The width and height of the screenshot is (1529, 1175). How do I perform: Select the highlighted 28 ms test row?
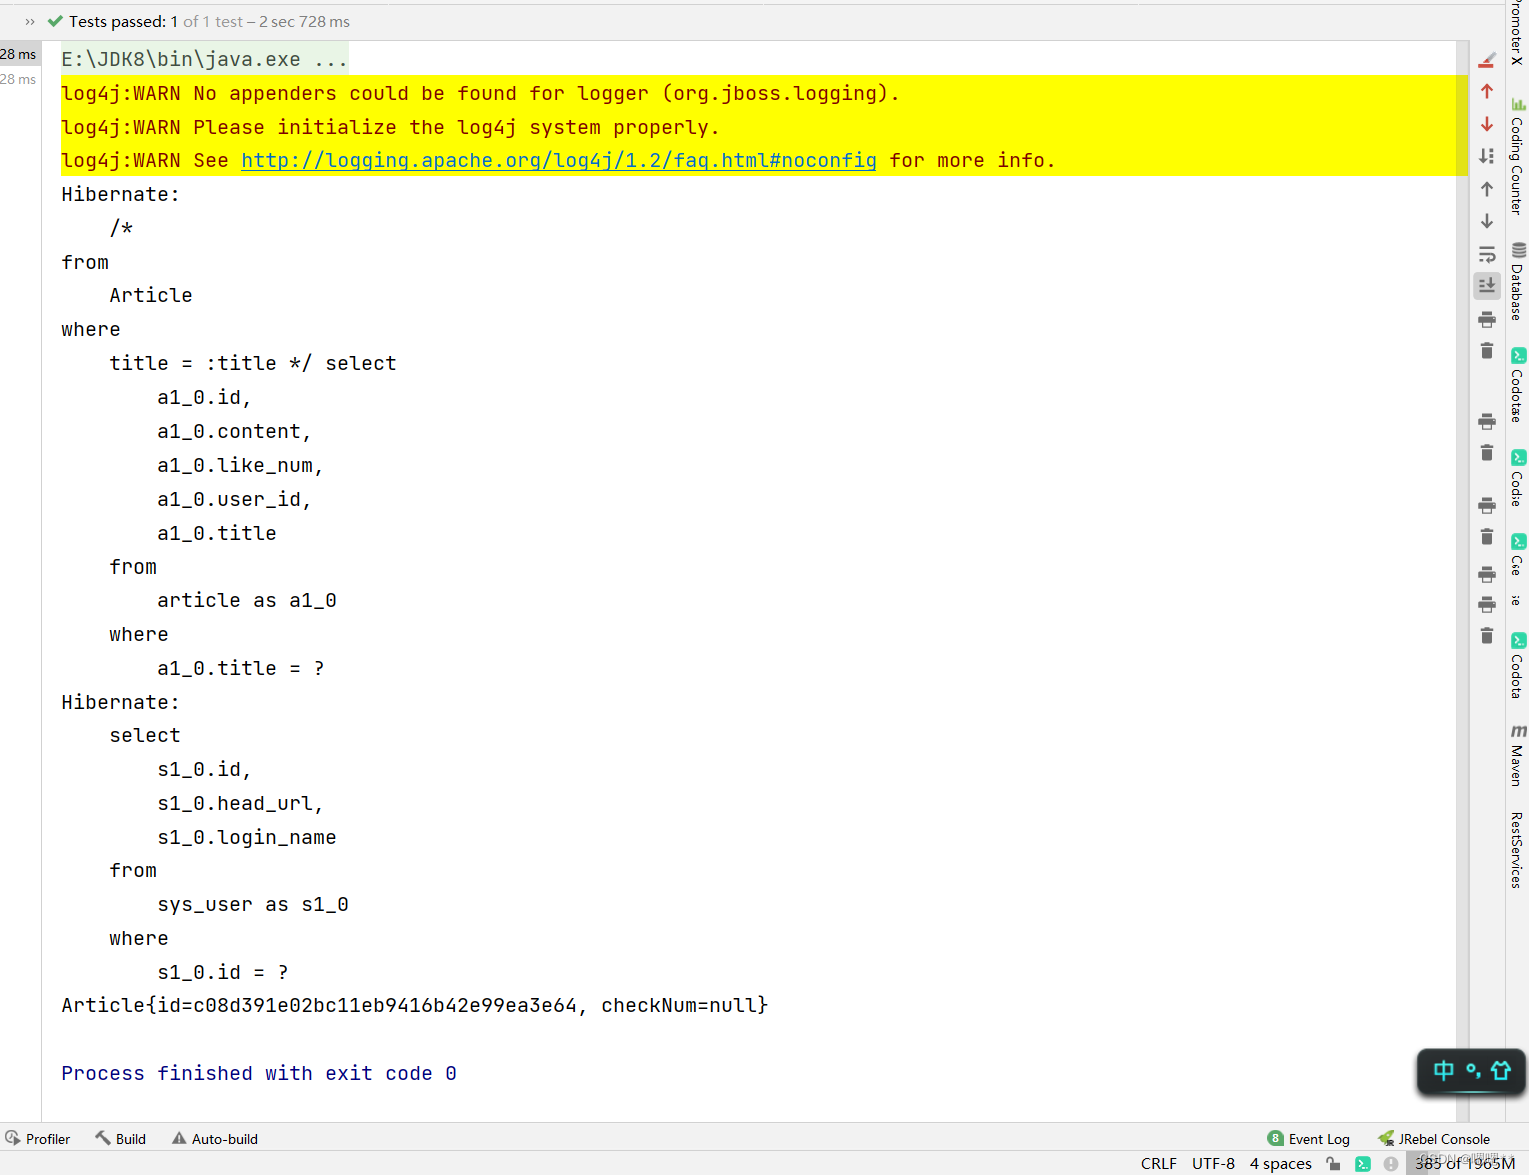click(x=20, y=54)
